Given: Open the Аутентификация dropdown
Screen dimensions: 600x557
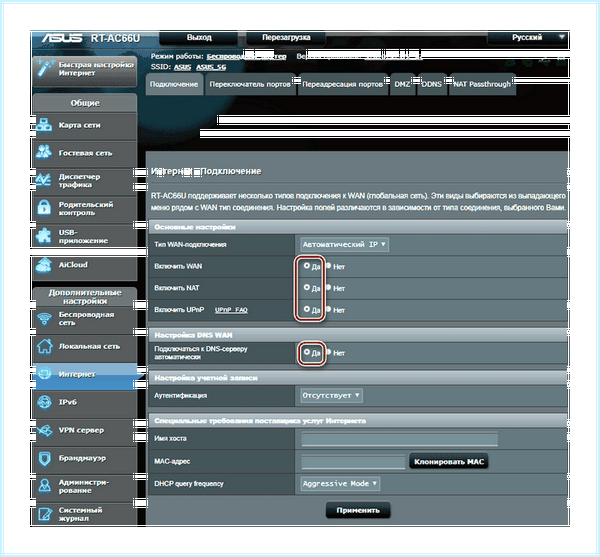Looking at the screenshot, I should 331,395.
